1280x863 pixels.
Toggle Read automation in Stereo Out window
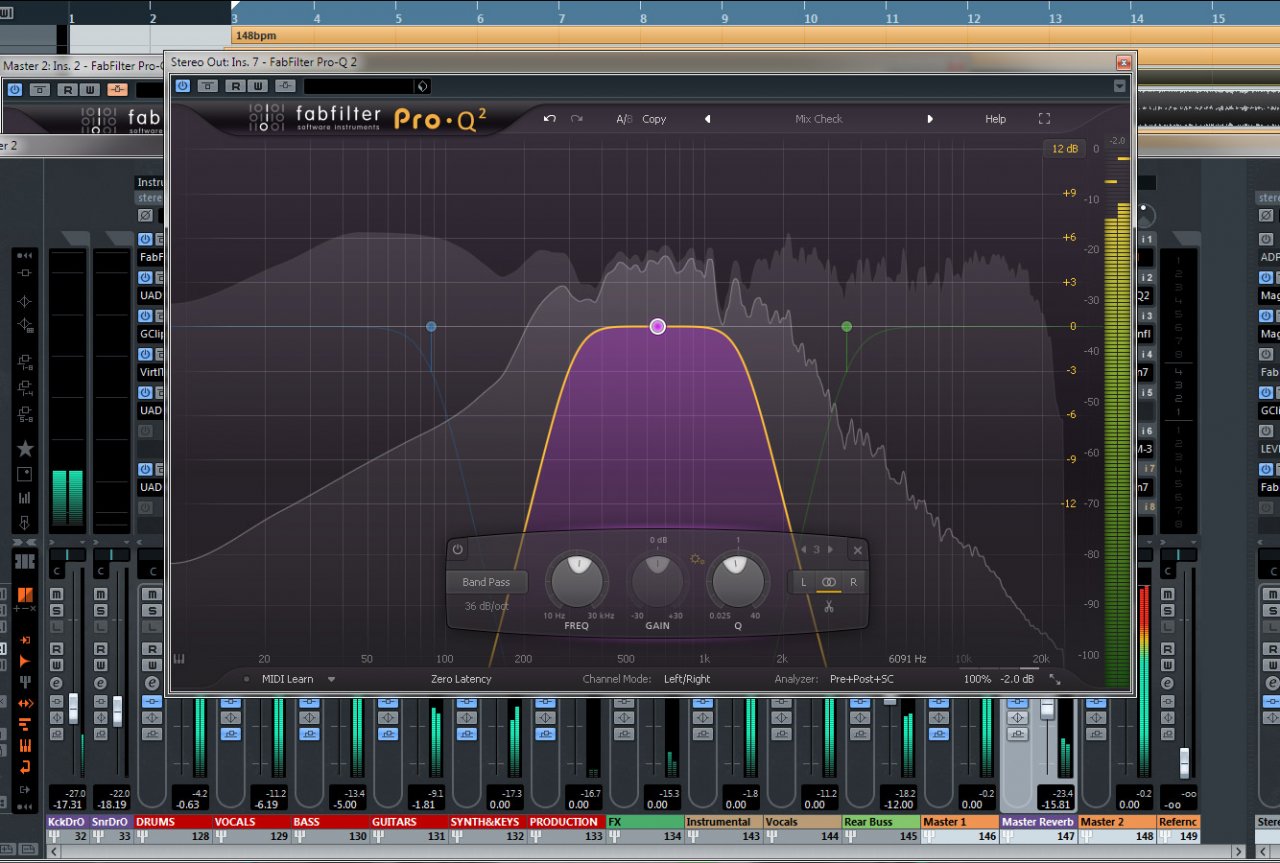(235, 86)
